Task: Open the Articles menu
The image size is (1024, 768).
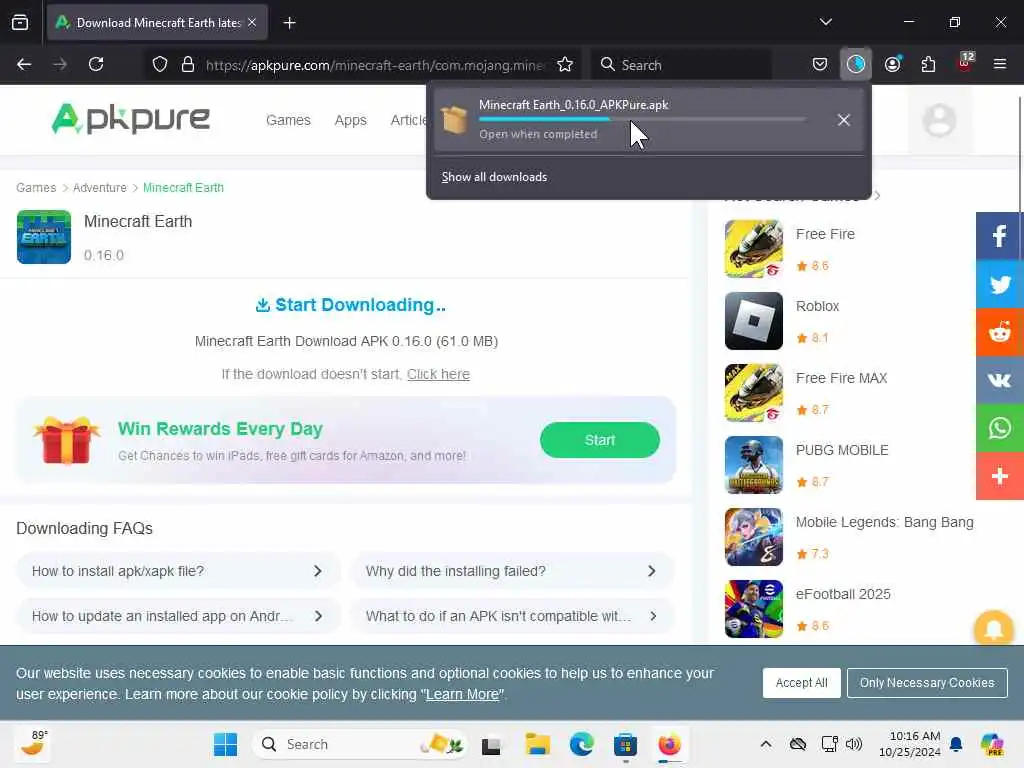Action: point(408,120)
